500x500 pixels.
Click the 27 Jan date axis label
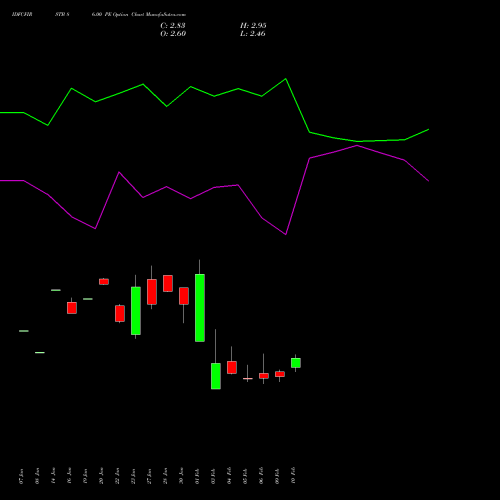point(149,476)
